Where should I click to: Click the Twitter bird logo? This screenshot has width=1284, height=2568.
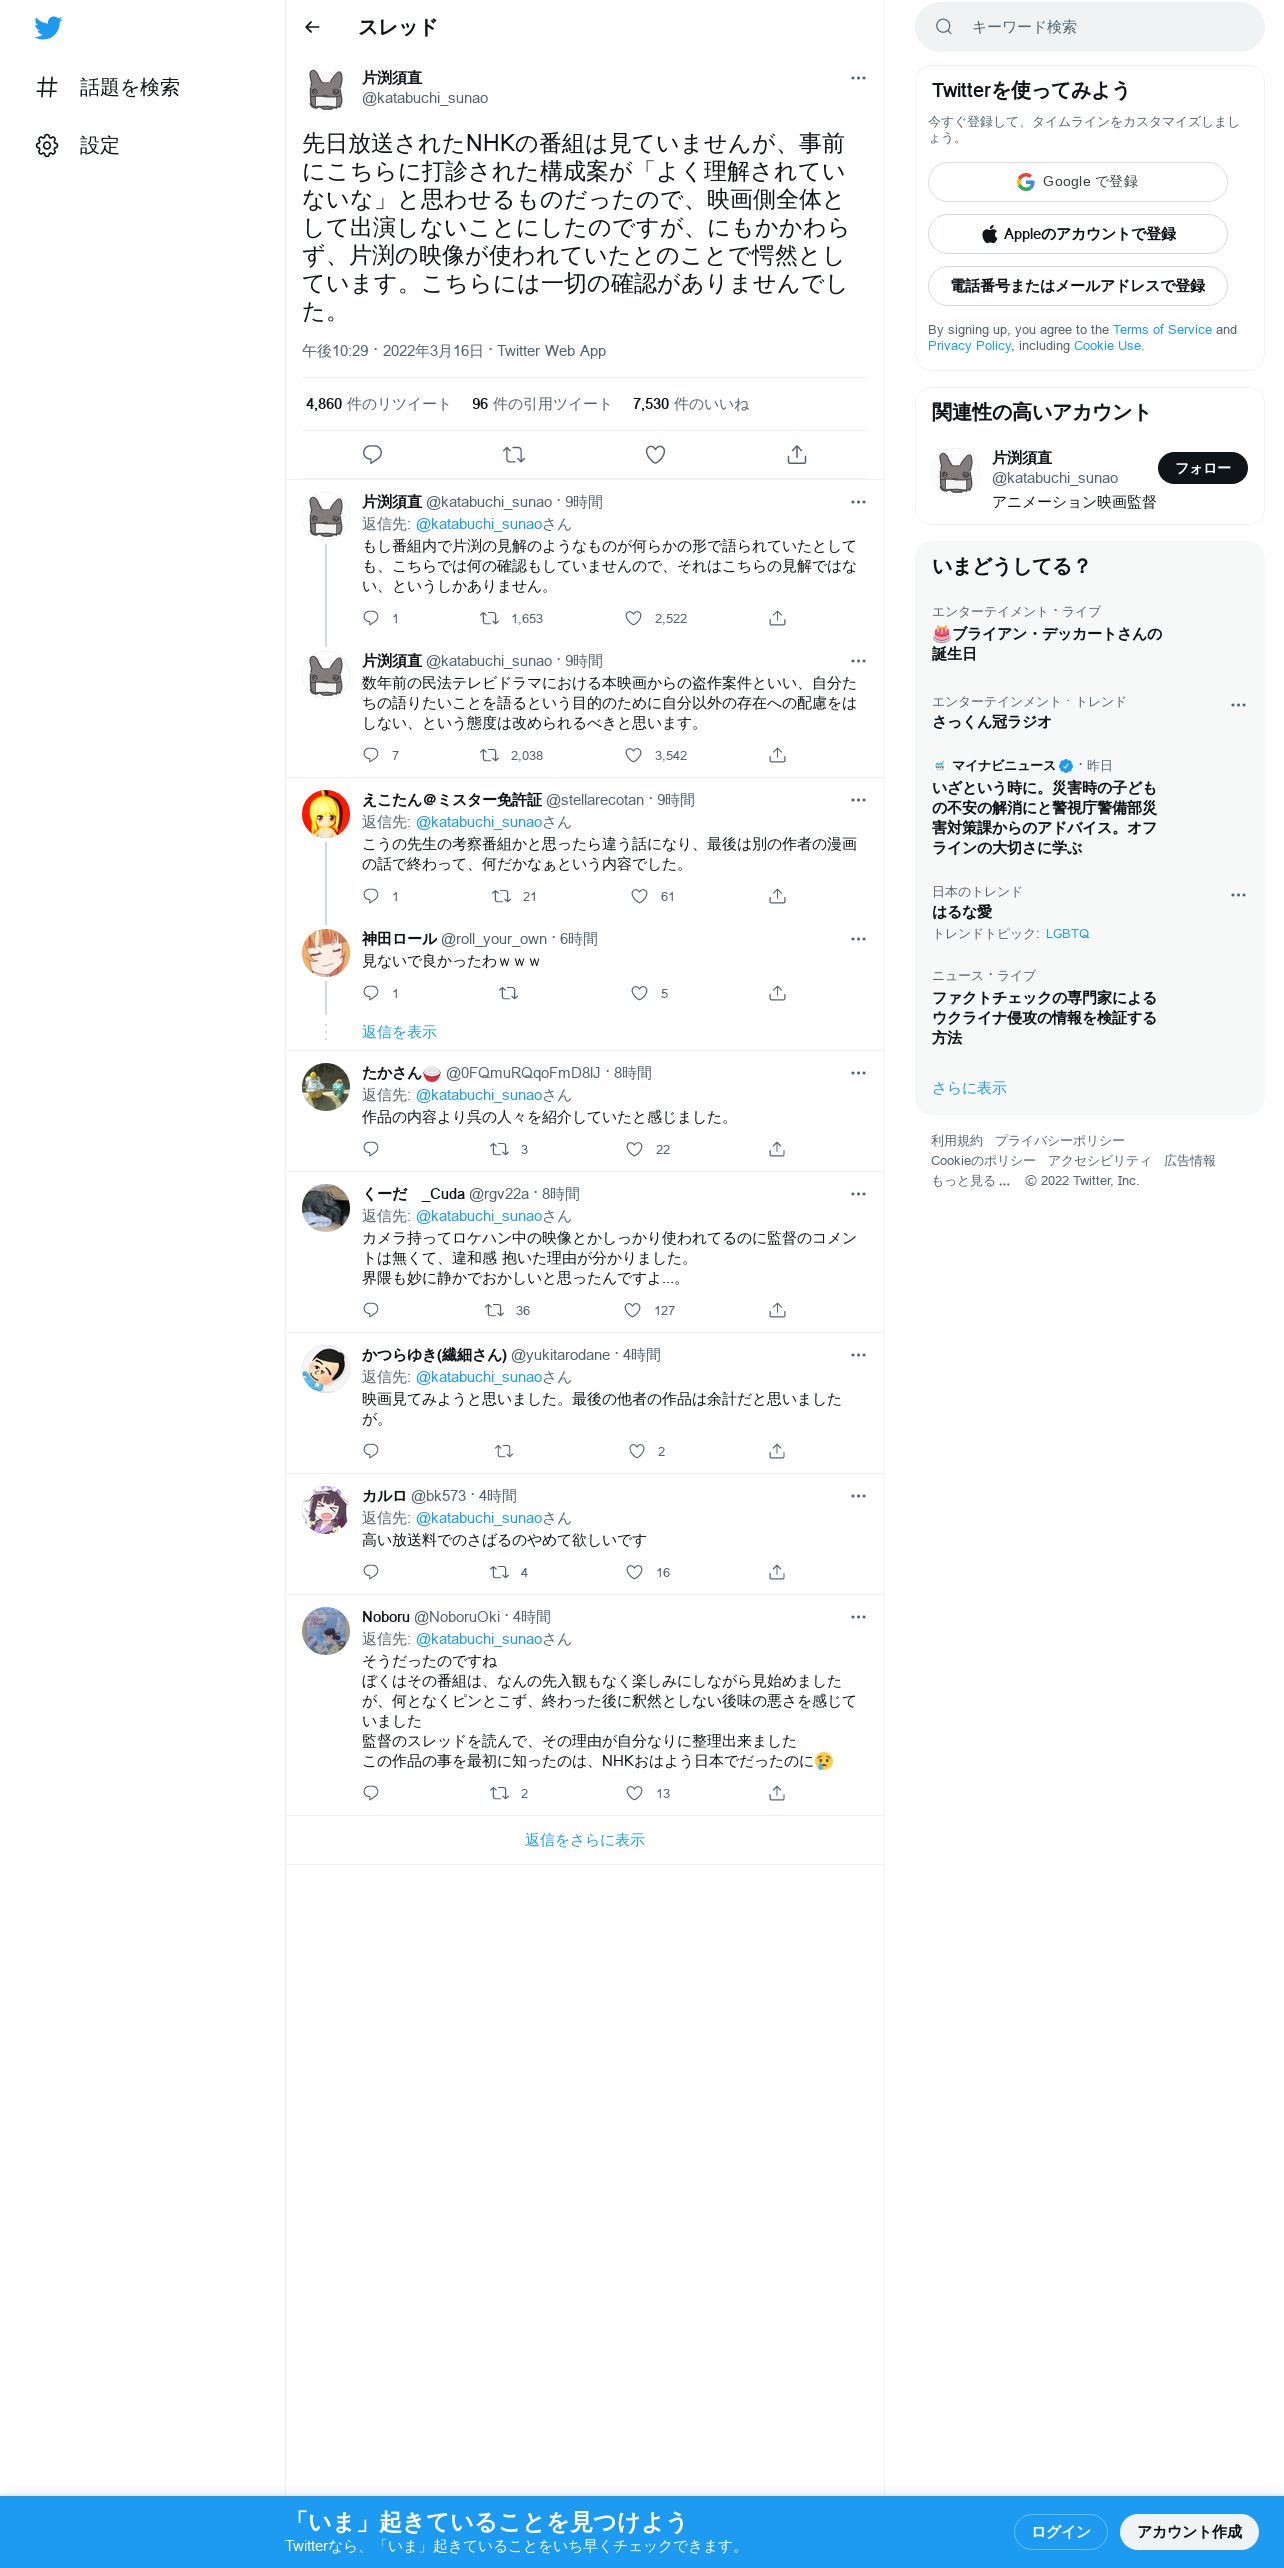48,28
